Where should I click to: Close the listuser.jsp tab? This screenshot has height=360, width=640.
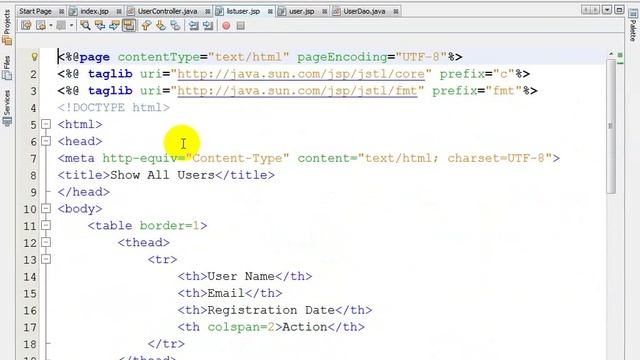click(270, 11)
